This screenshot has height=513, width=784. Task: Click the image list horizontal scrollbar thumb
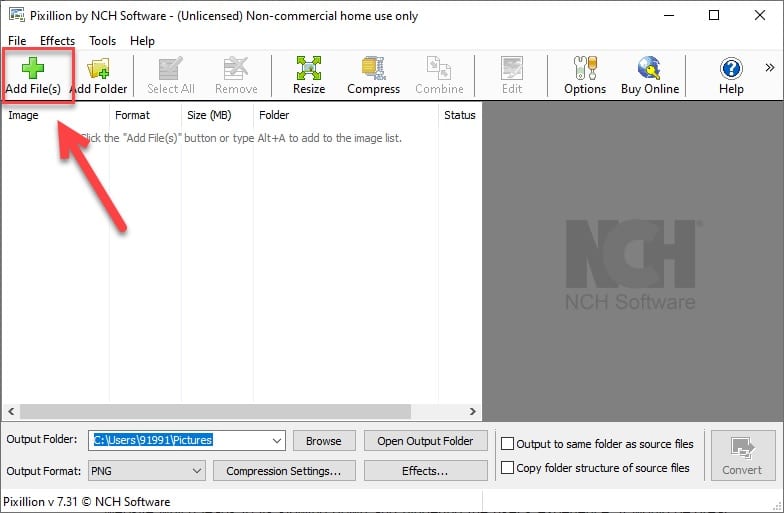point(215,412)
